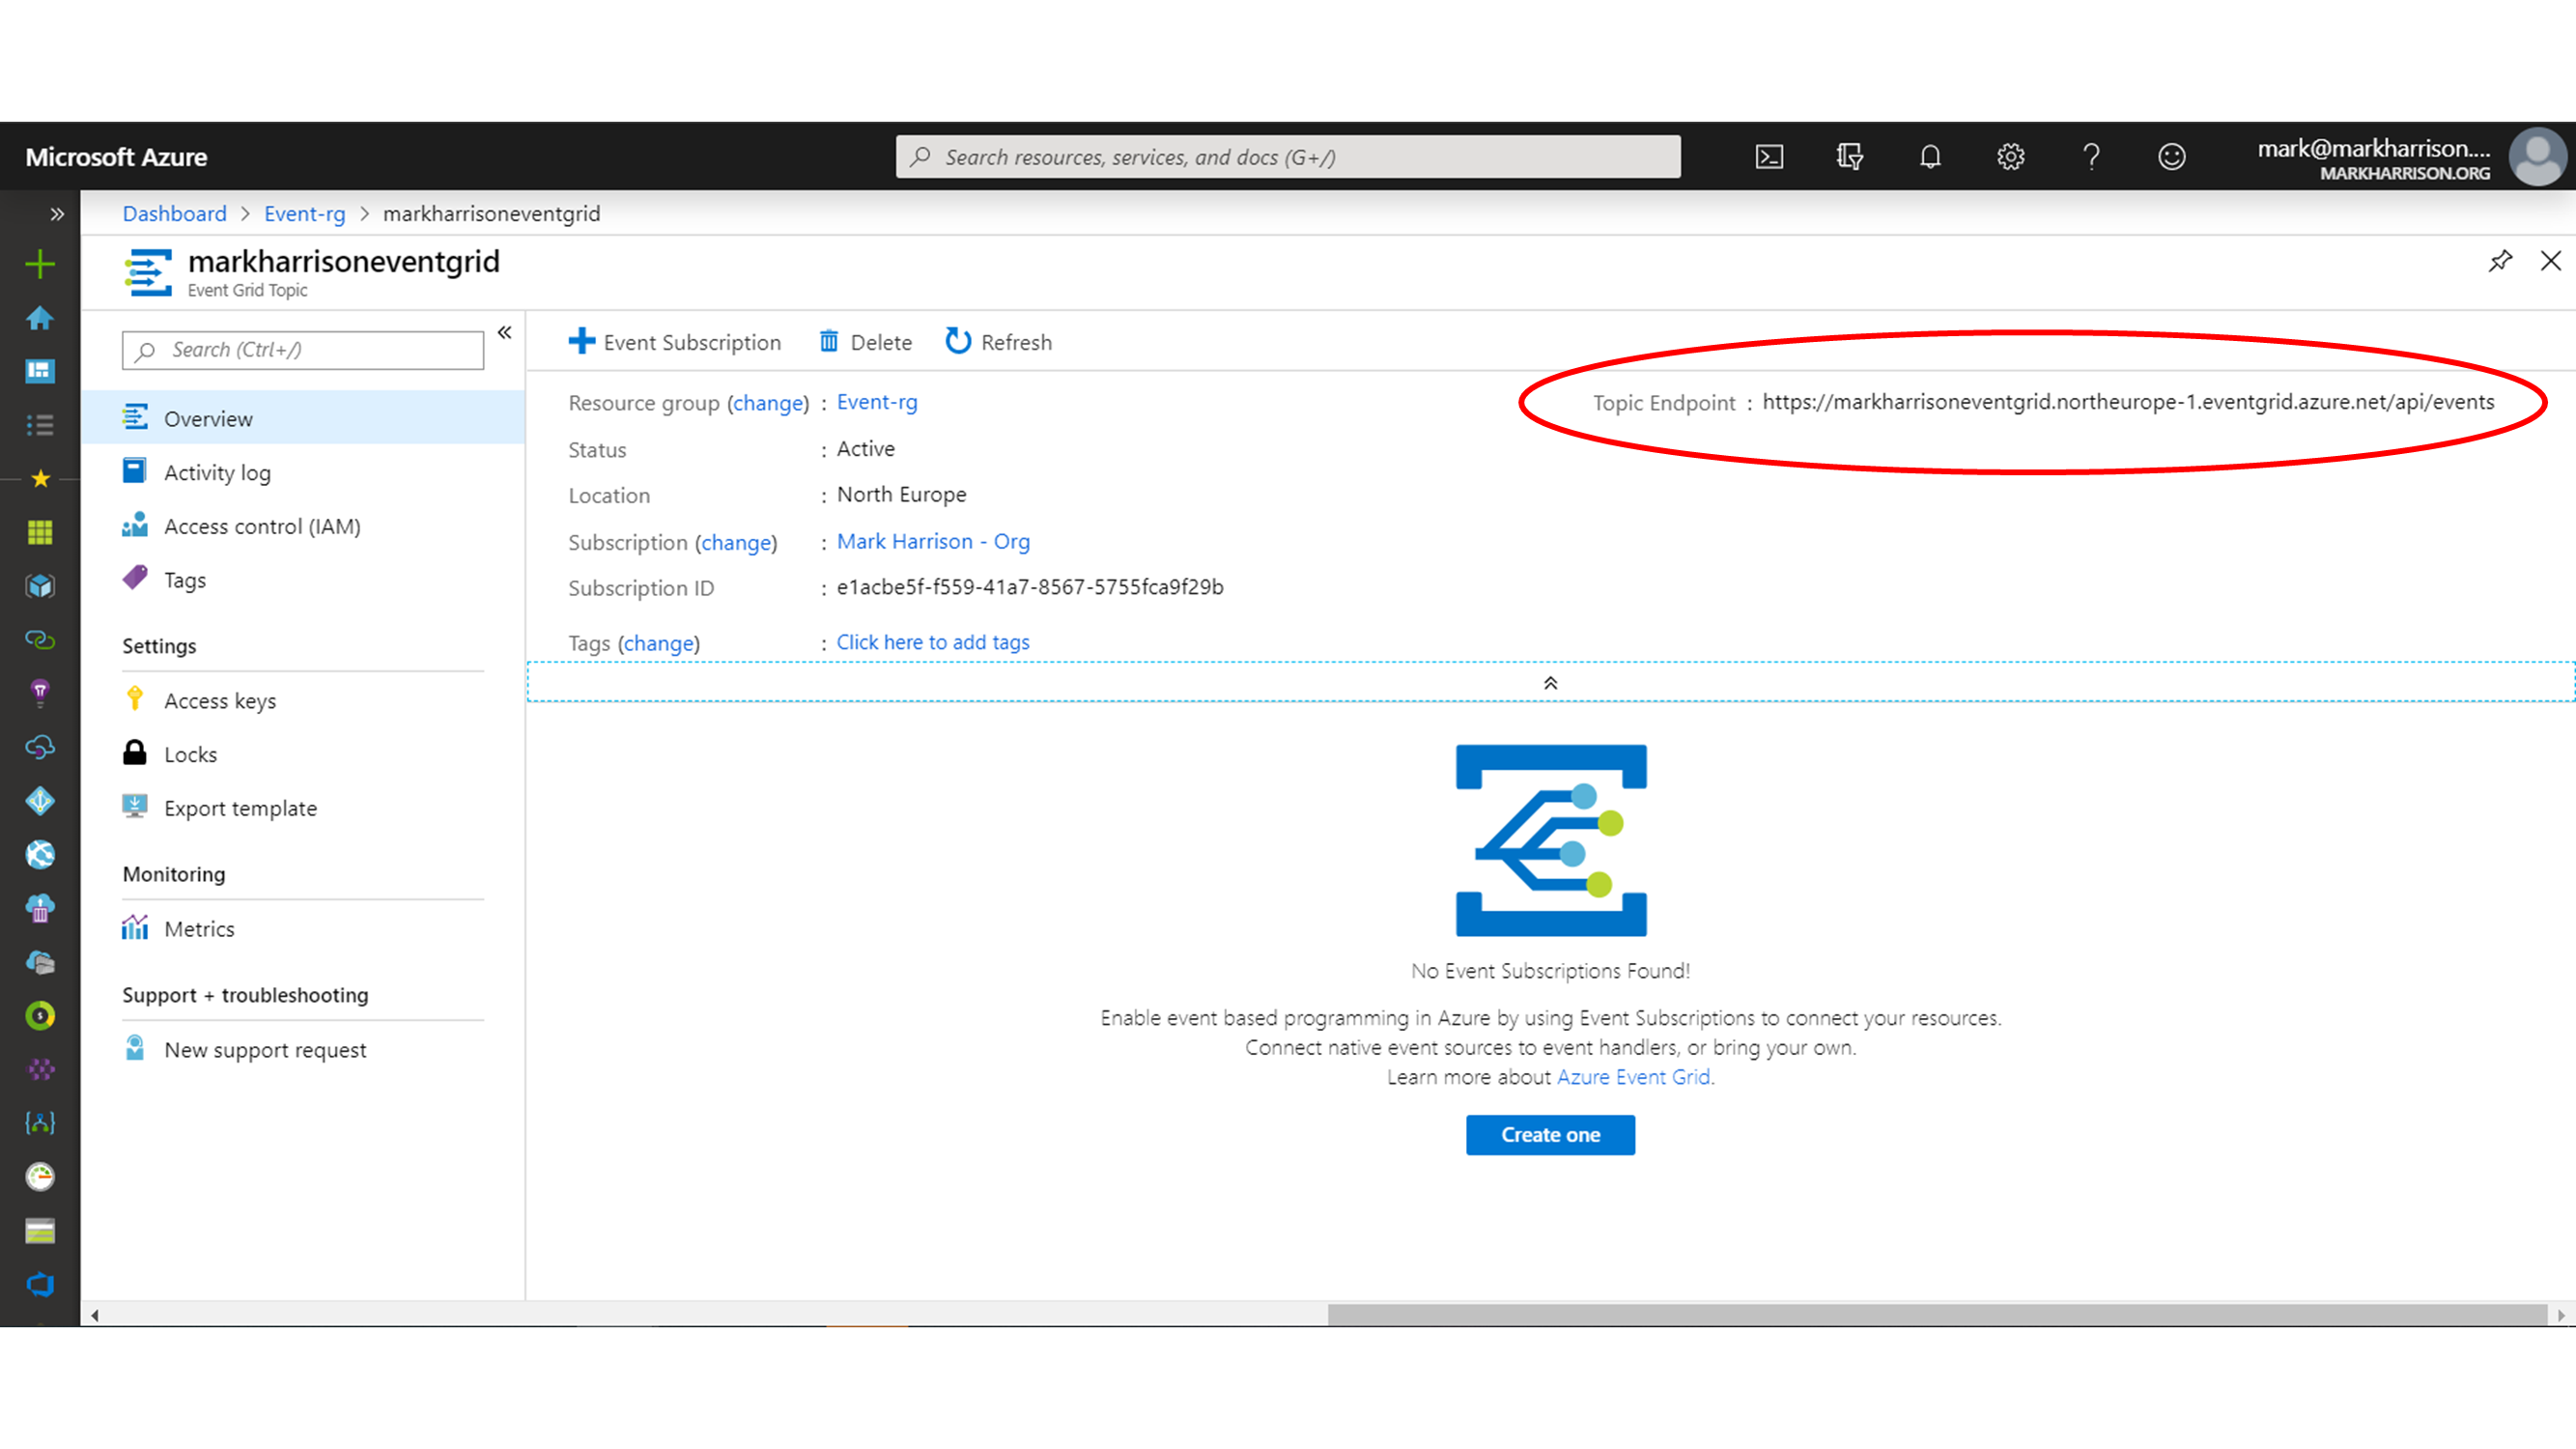Pin this blade to dashboard

[2500, 261]
